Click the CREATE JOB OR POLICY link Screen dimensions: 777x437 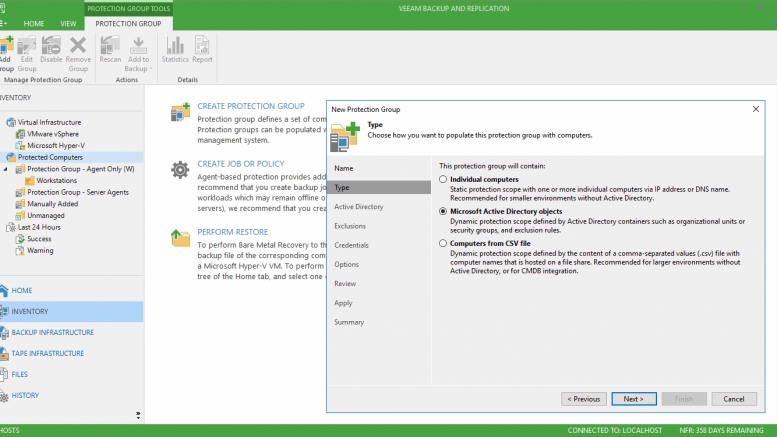click(x=241, y=164)
